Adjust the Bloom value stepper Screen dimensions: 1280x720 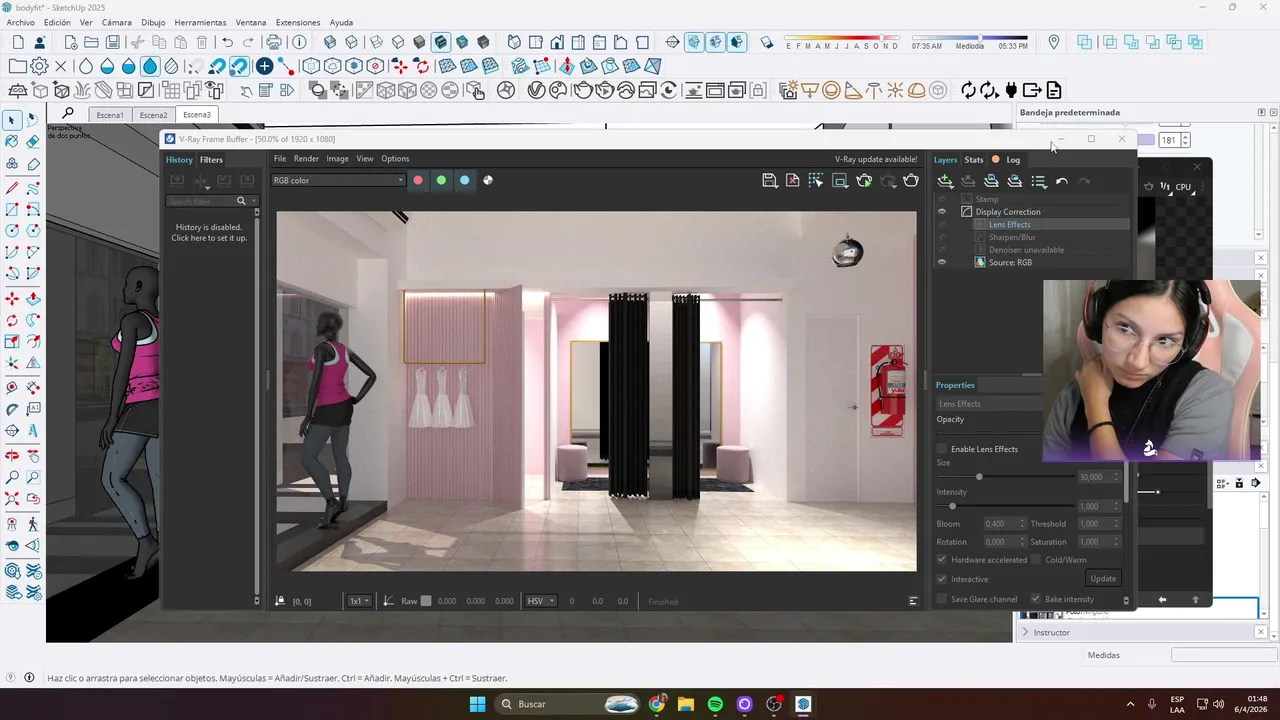click(x=1021, y=524)
